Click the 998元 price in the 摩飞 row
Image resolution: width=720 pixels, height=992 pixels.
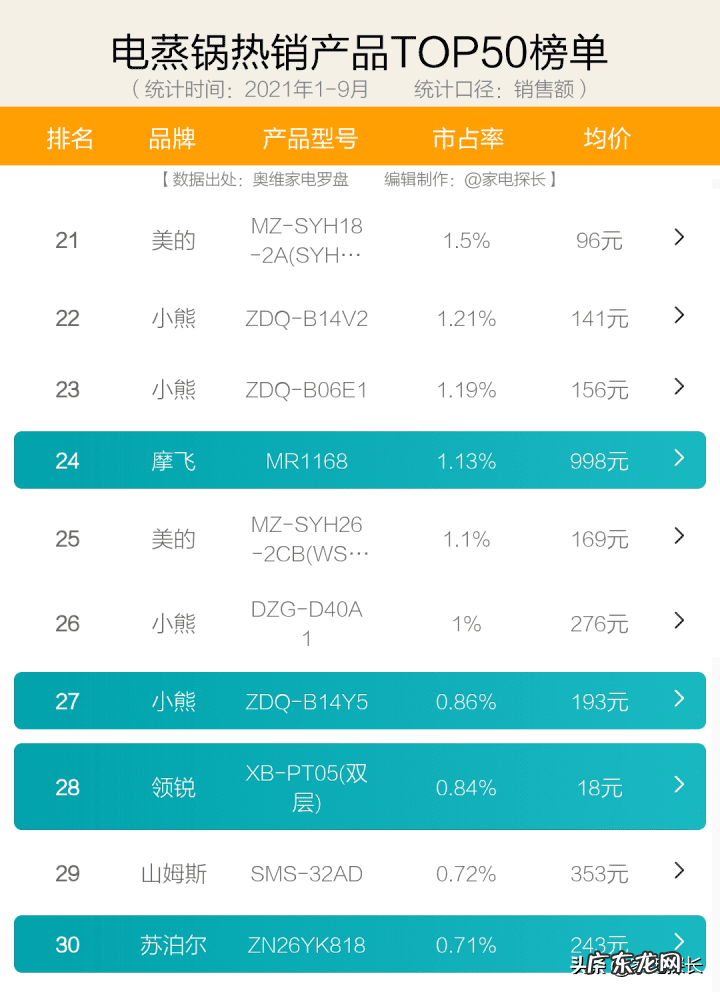(599, 461)
